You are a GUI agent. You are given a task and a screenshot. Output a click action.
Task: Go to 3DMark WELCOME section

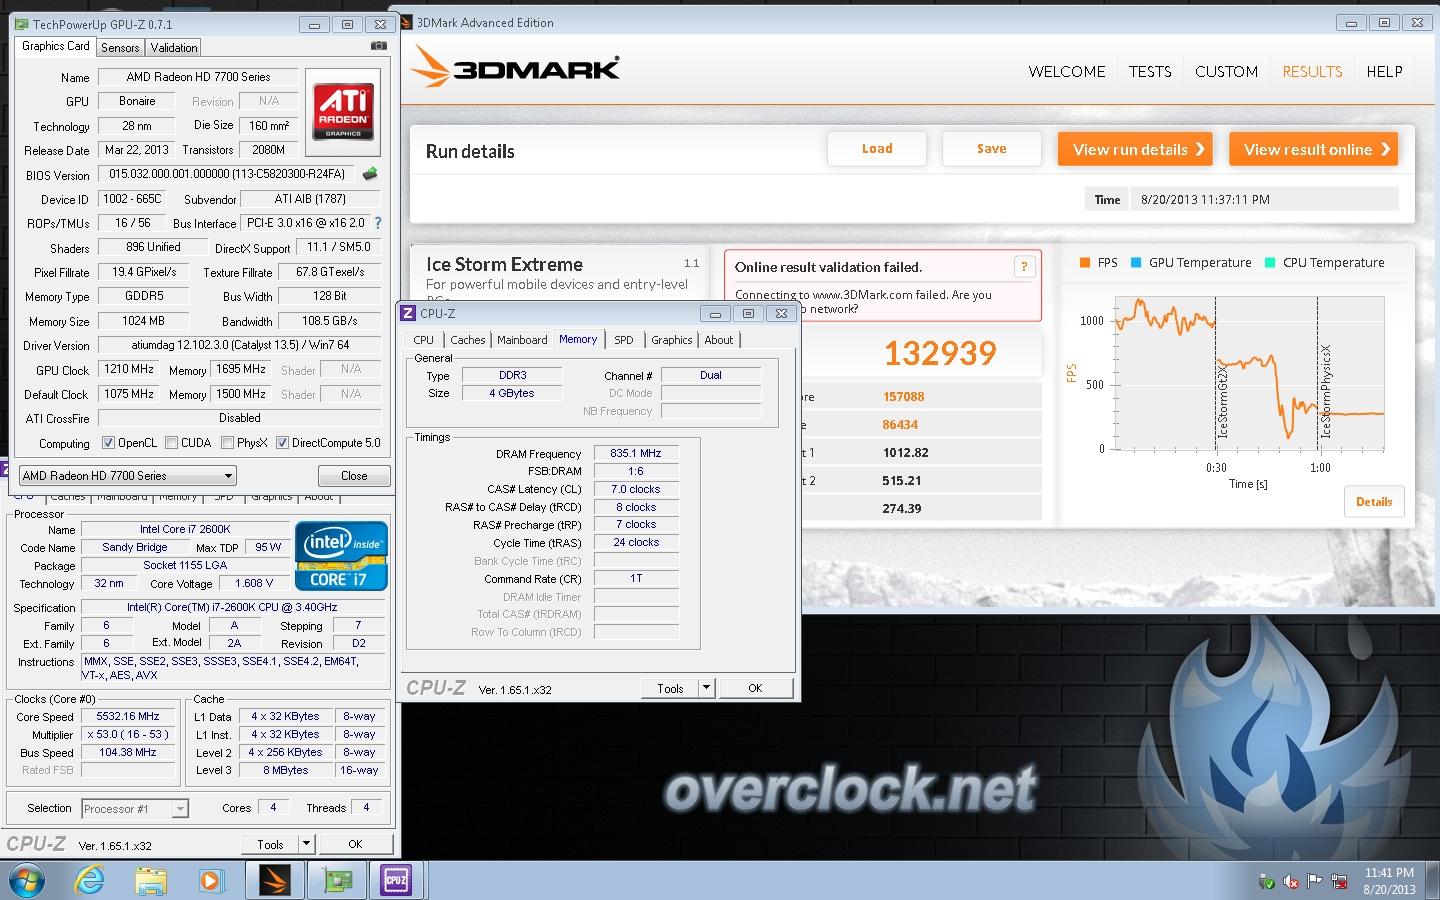coord(1067,71)
